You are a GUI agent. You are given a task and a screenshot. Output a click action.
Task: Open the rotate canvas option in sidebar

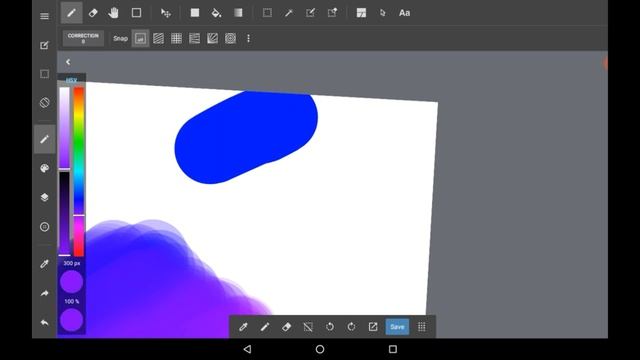tap(44, 102)
